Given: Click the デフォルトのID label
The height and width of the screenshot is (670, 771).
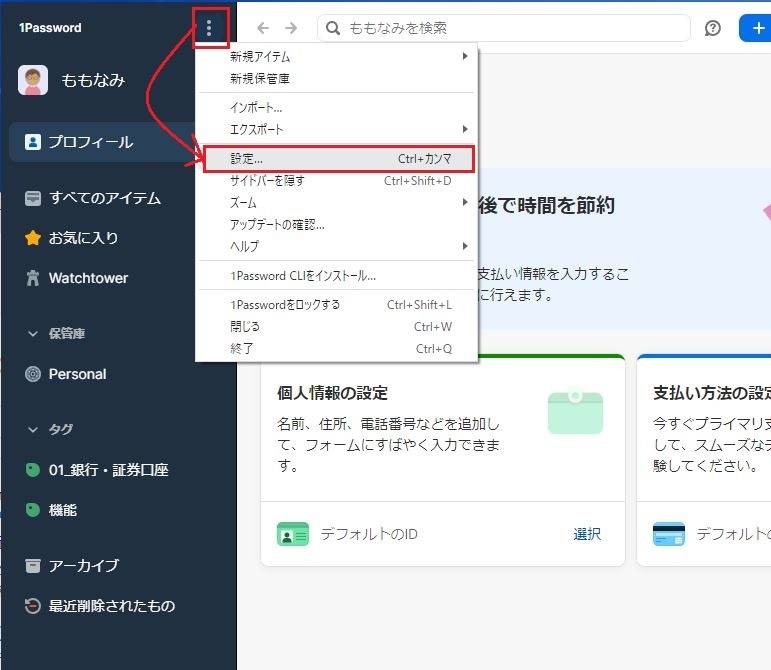Looking at the screenshot, I should pos(369,534).
